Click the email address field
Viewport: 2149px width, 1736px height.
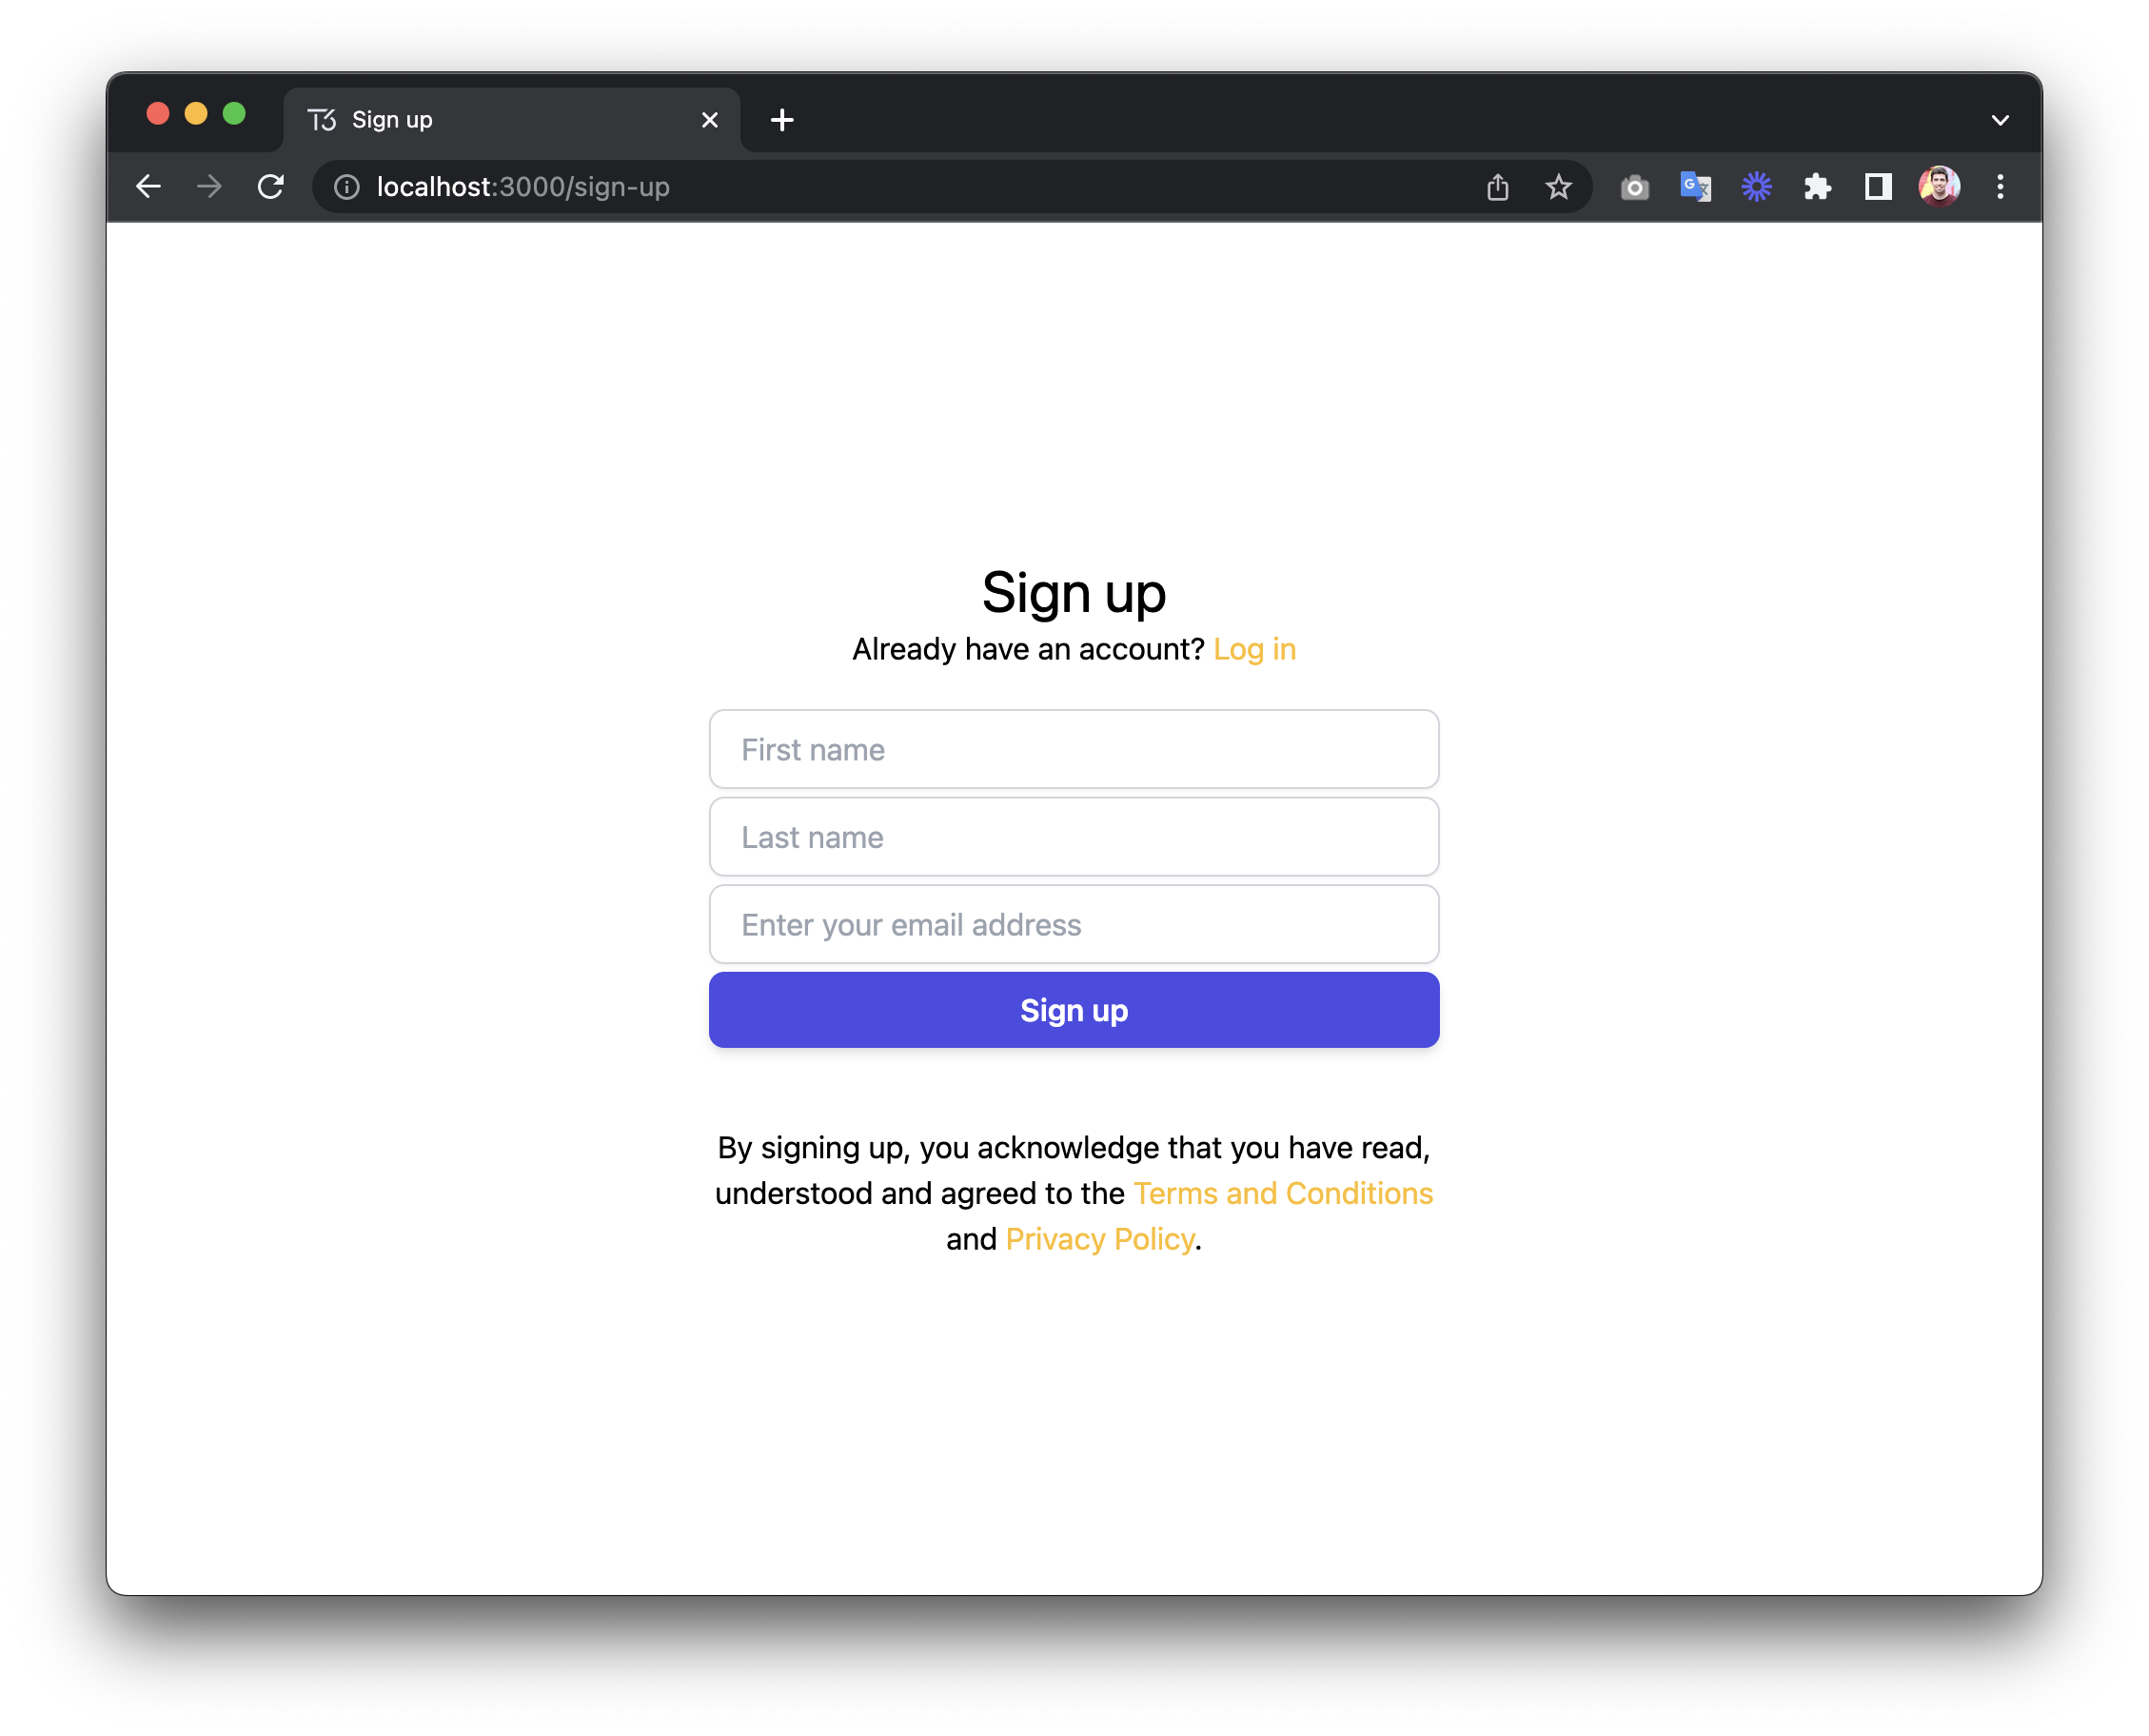click(x=1073, y=924)
